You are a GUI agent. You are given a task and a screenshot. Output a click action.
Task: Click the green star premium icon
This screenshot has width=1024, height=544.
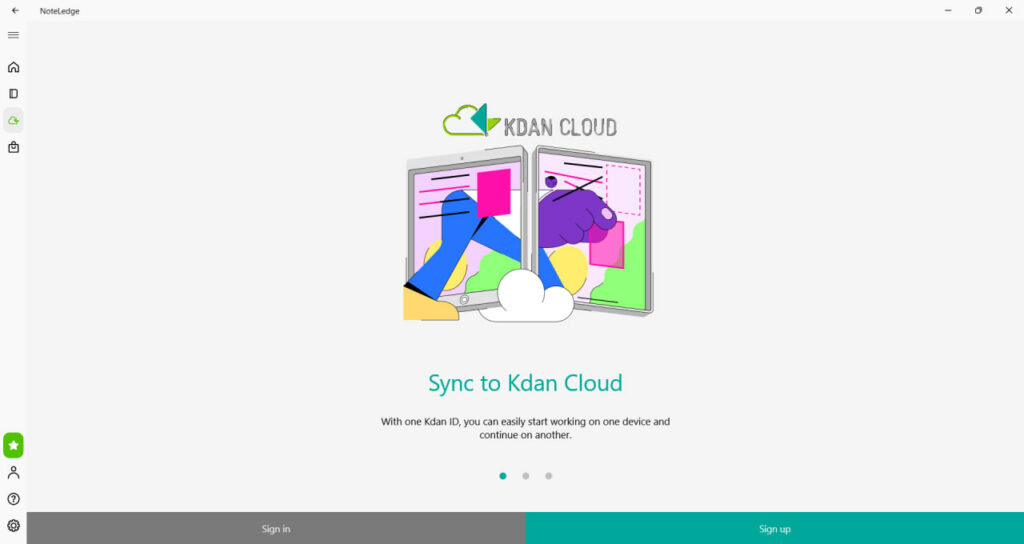tap(13, 445)
